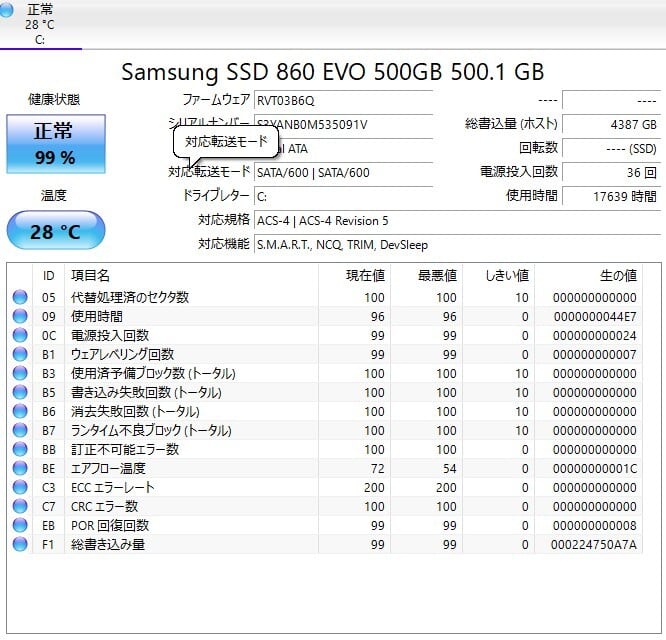Click the status icon for row F1

point(20,544)
